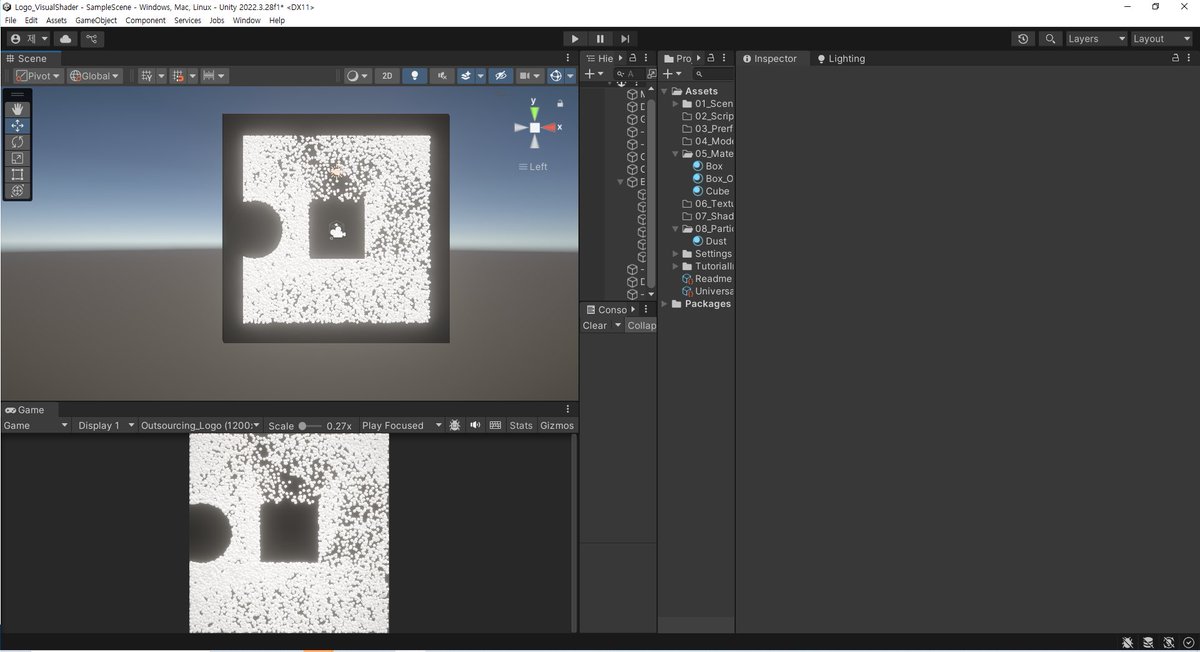1200x652 pixels.
Task: Click the Gizmos button in Game view
Action: coord(557,425)
